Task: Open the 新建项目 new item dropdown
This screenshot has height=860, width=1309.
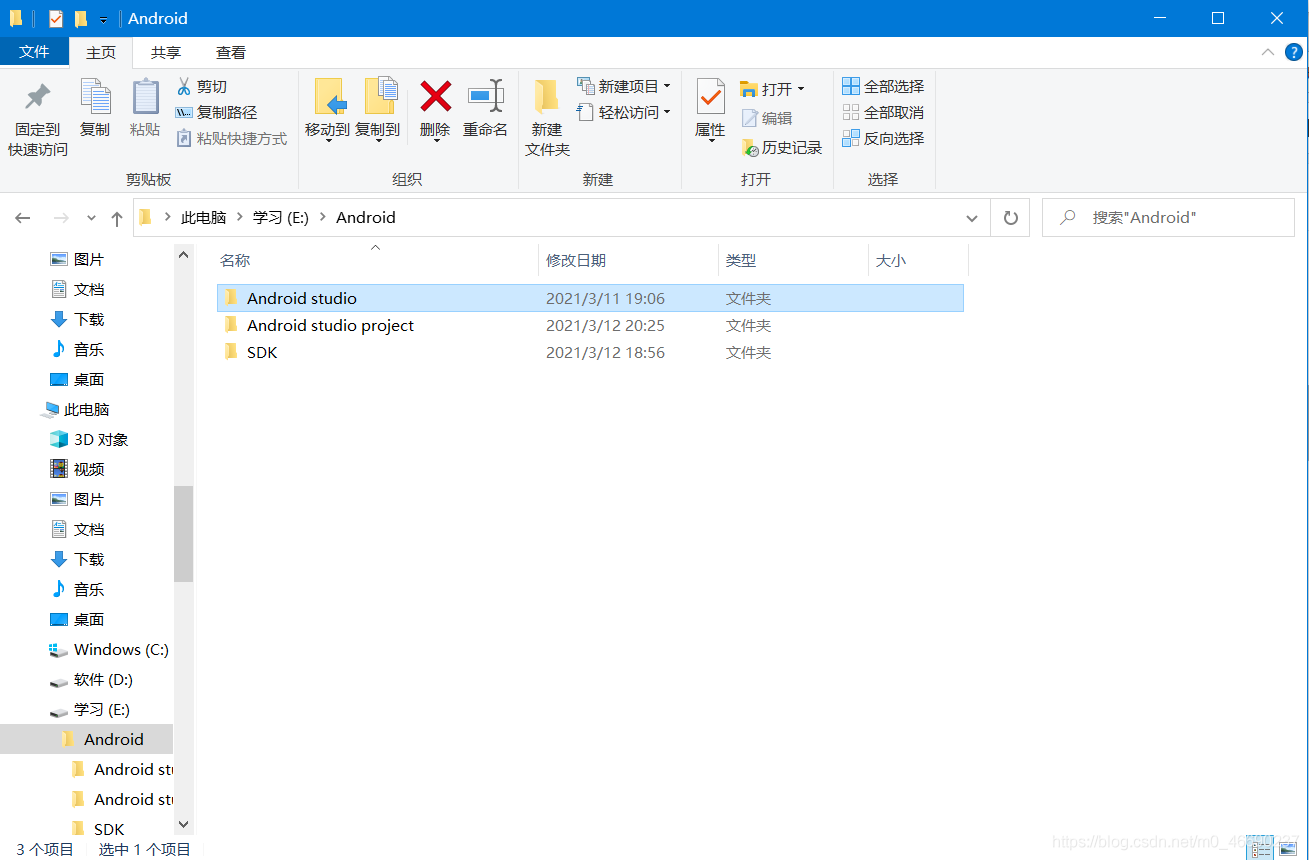Action: [667, 87]
